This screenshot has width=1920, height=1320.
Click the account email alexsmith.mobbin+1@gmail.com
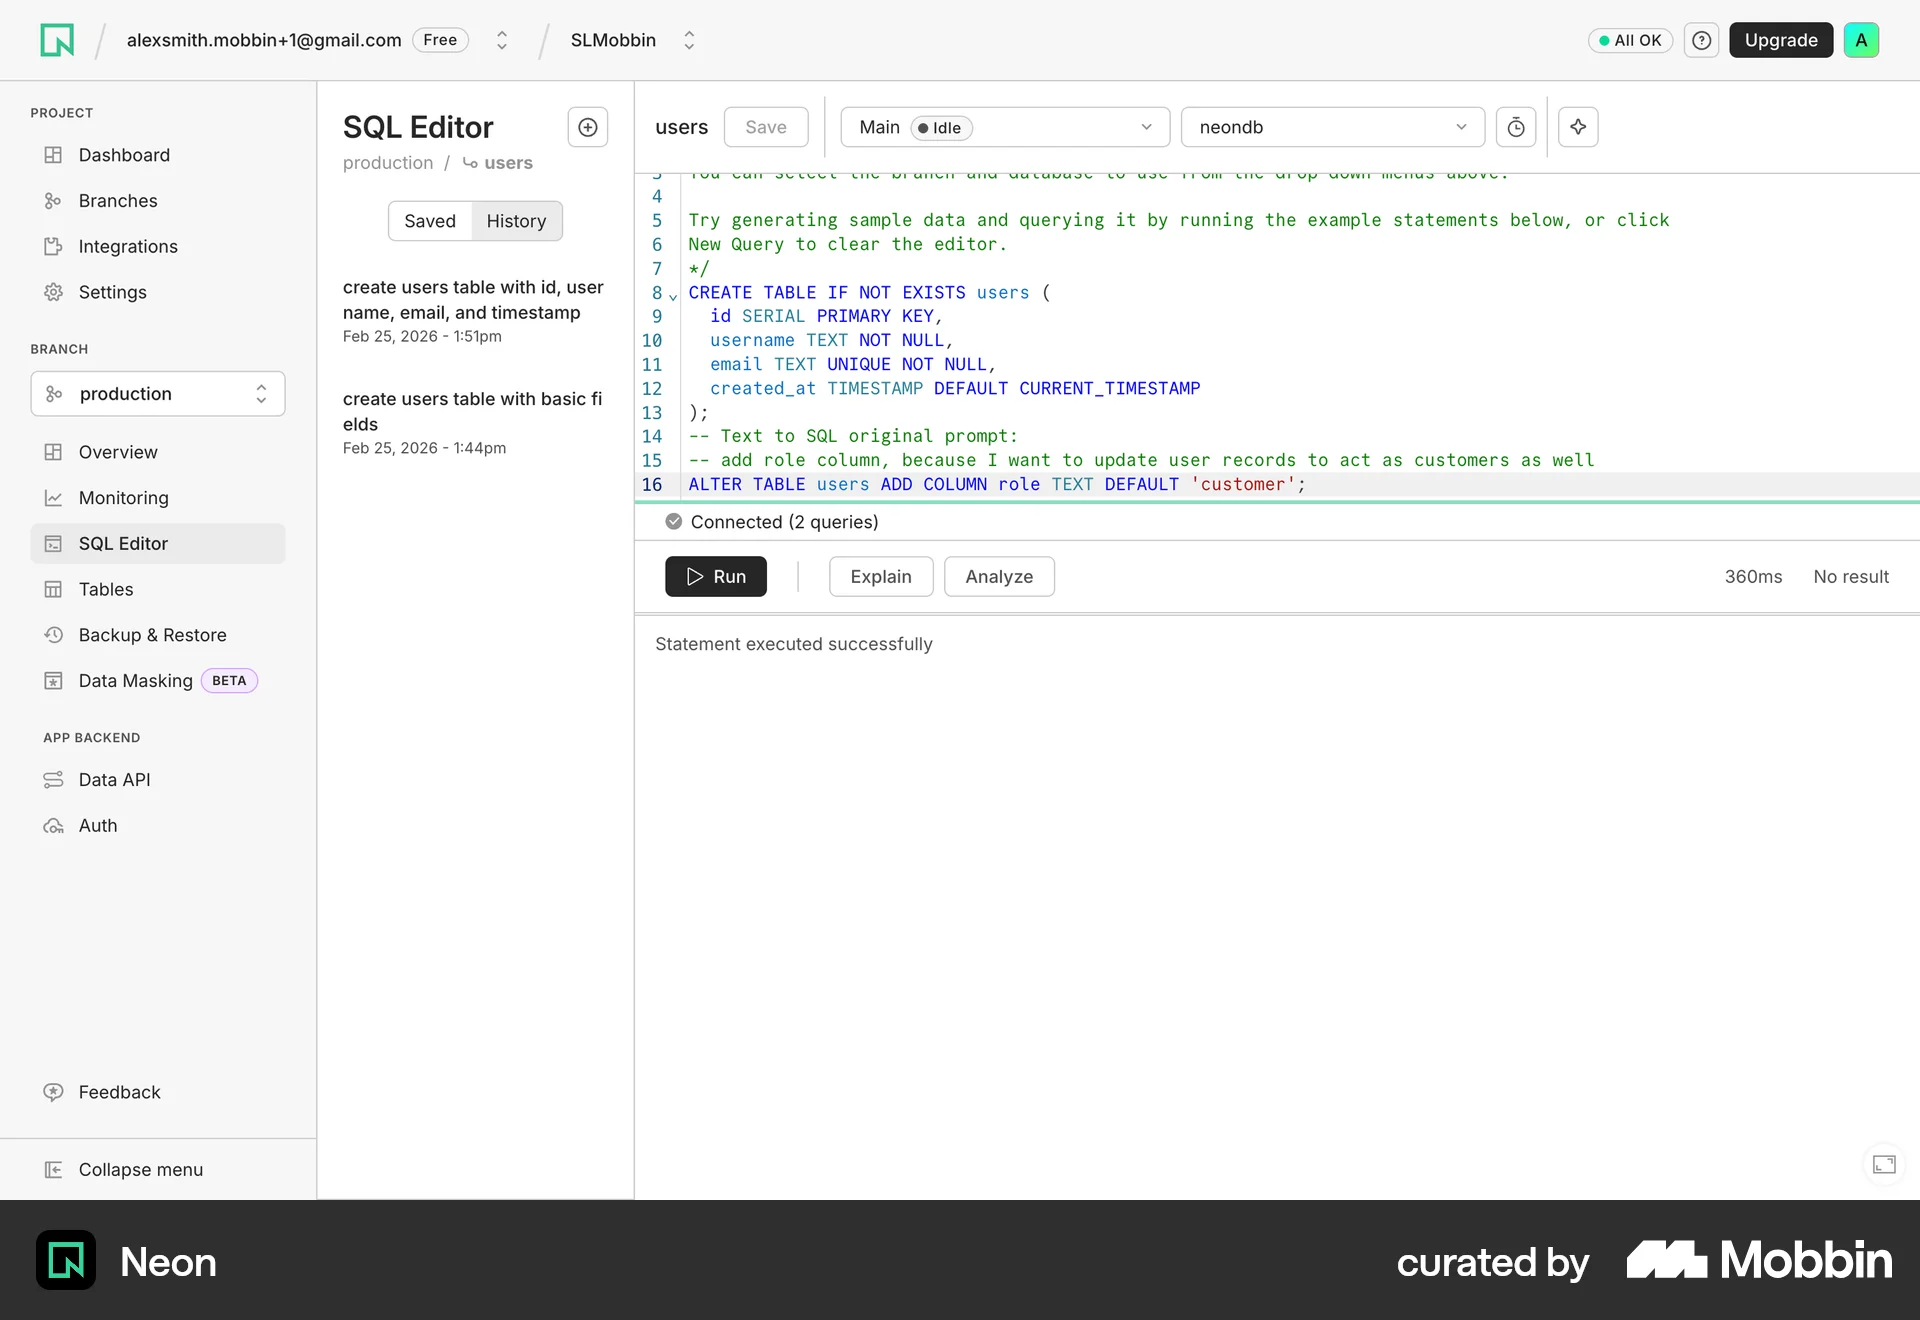264,40
